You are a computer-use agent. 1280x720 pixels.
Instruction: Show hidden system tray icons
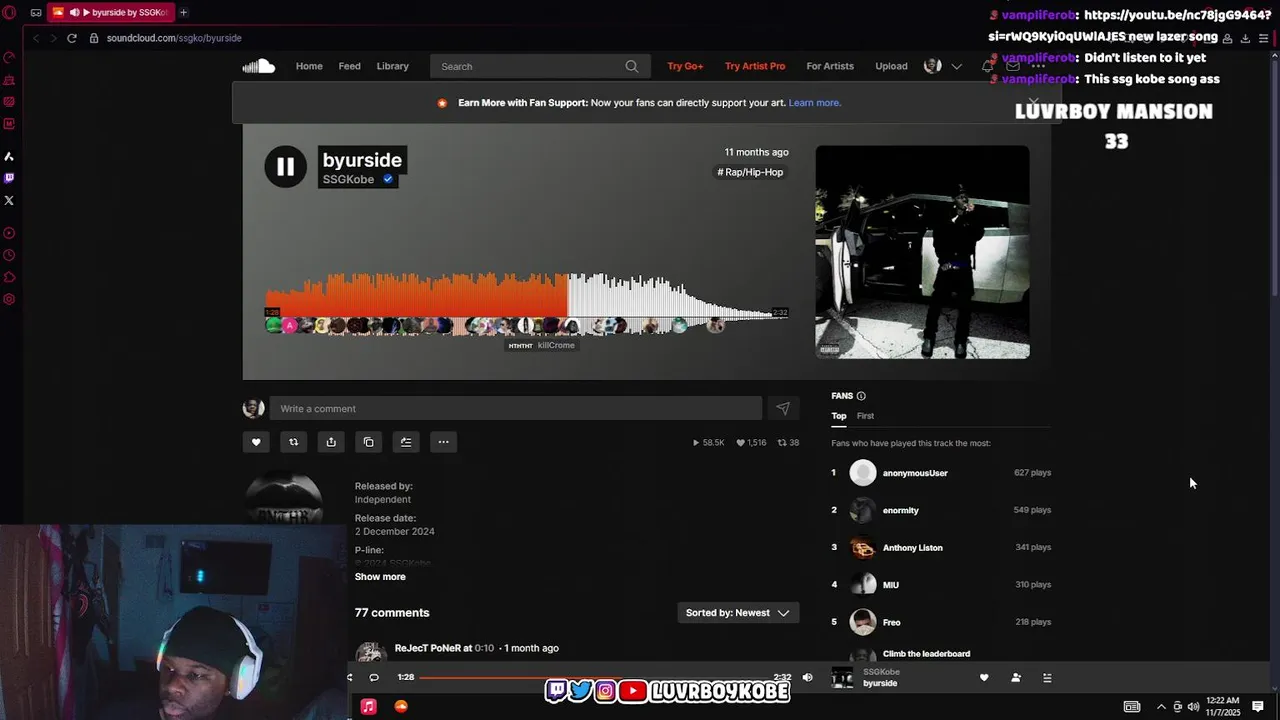1161,707
